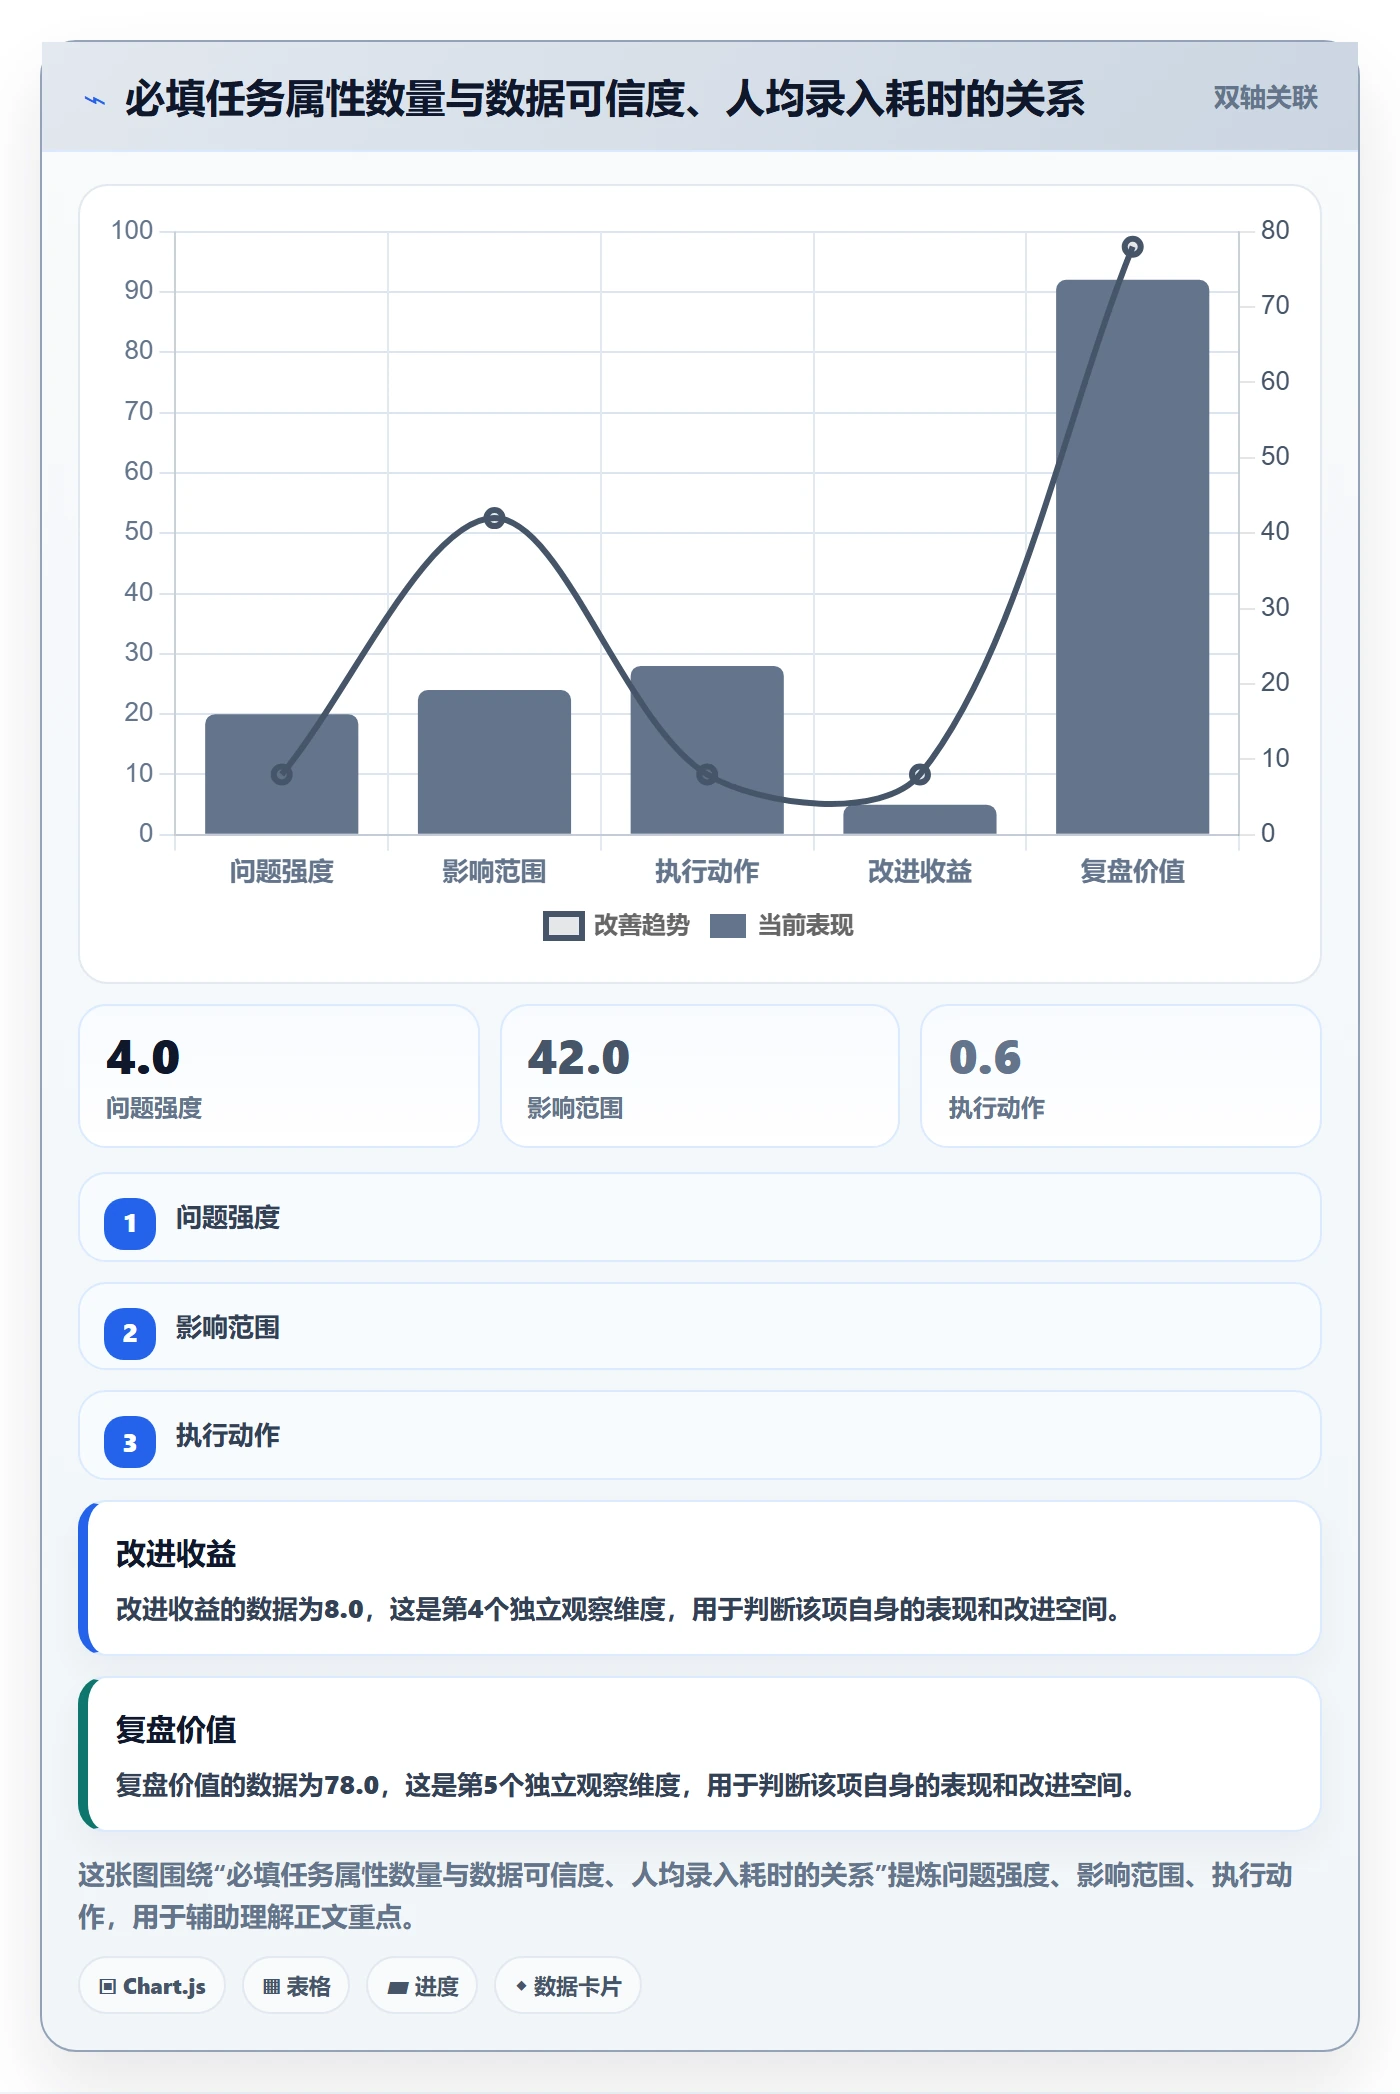Click the diamond icon in 数据卡片 tag
1400x2094 pixels.
[x=521, y=1987]
